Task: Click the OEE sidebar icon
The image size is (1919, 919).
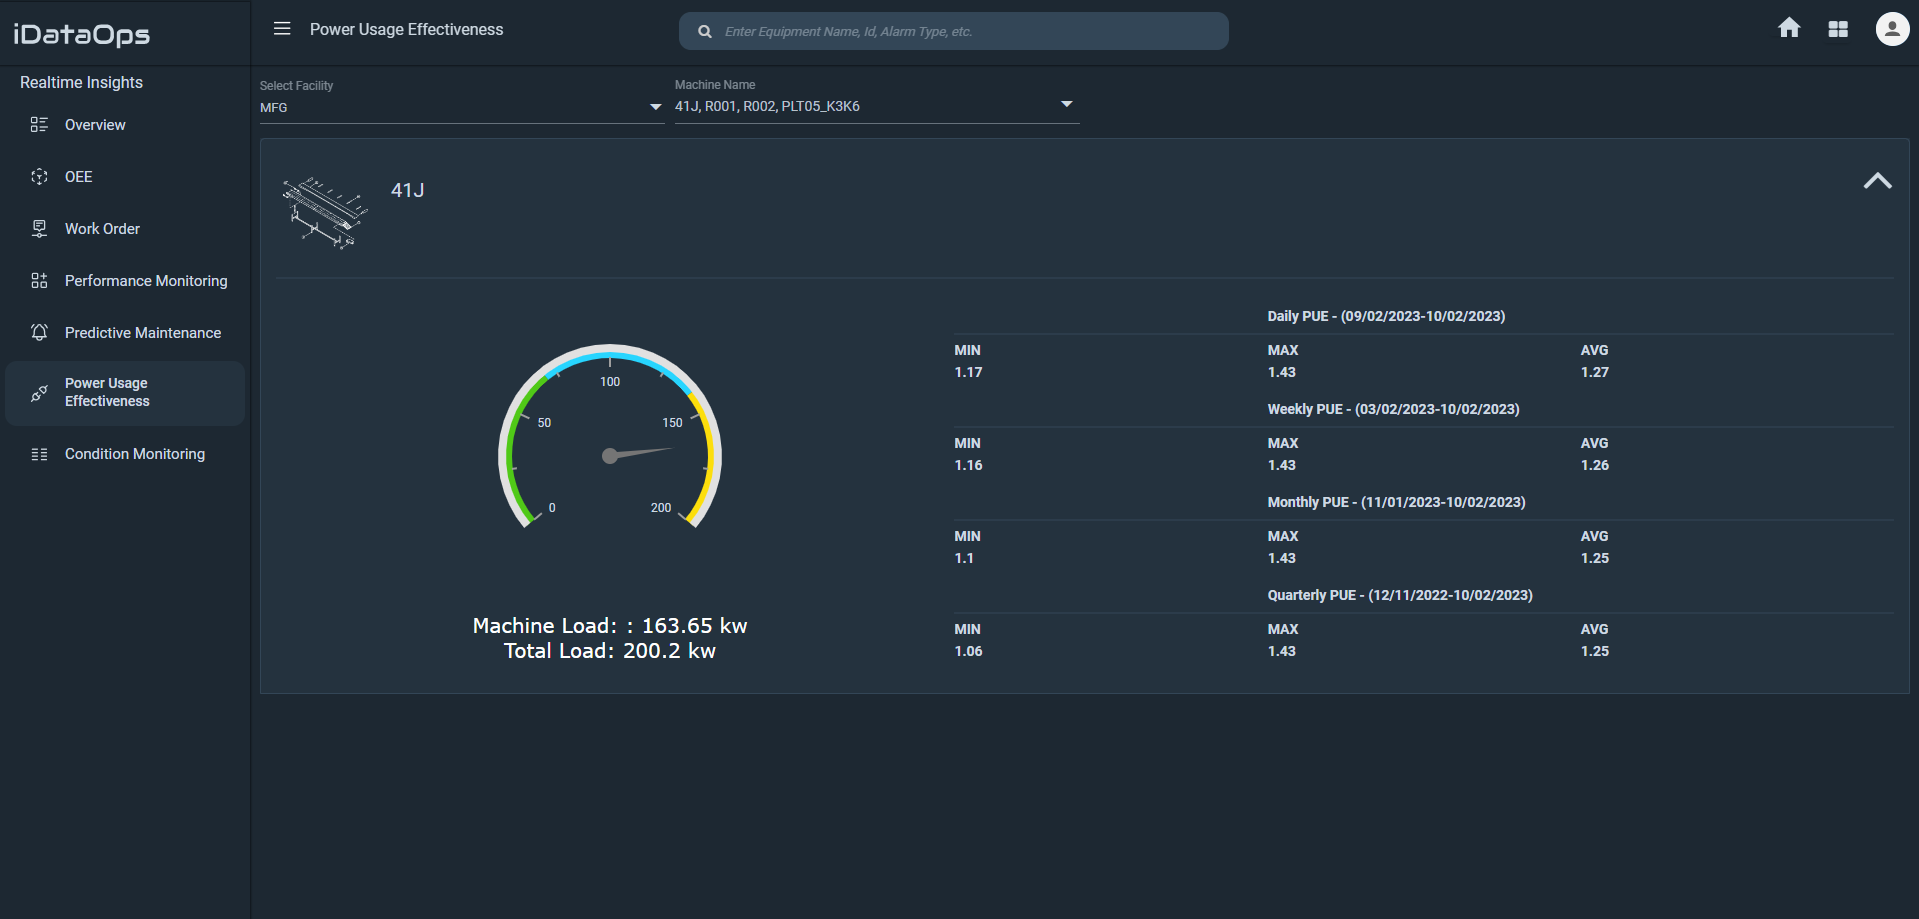Action: tap(39, 176)
